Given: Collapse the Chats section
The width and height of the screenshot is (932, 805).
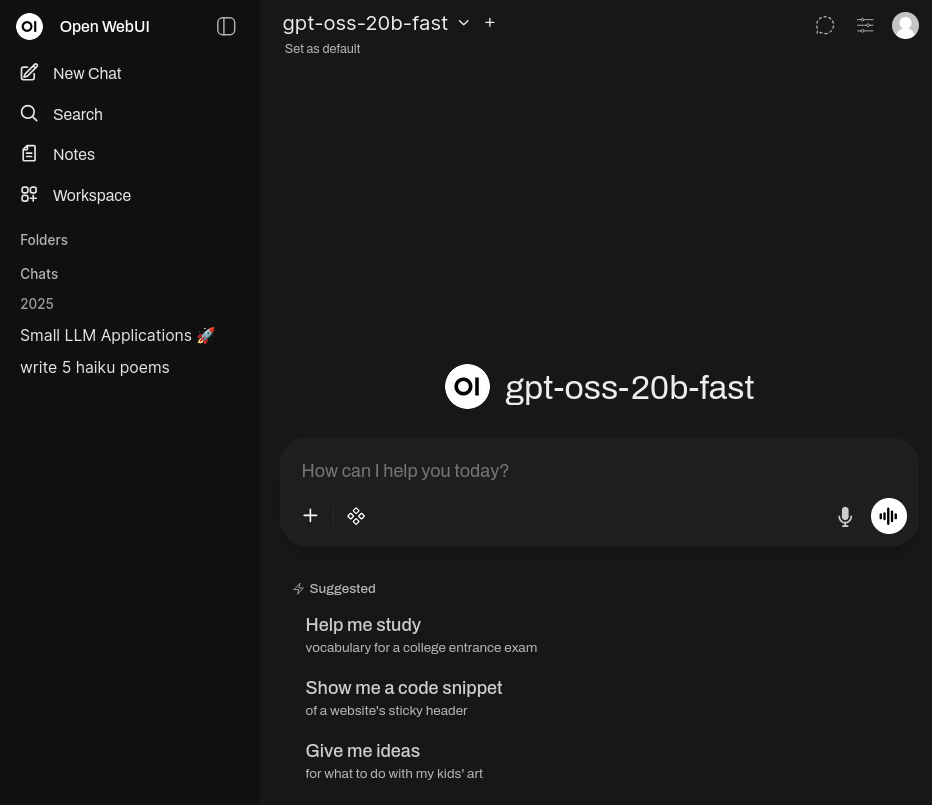Looking at the screenshot, I should coord(39,274).
